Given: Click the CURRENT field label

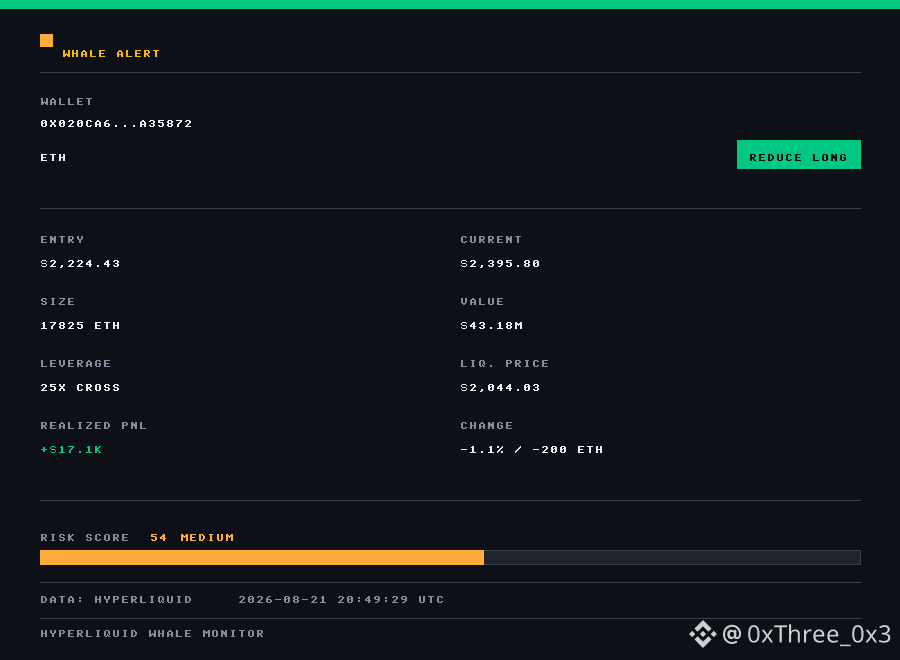Looking at the screenshot, I should click(x=491, y=239).
